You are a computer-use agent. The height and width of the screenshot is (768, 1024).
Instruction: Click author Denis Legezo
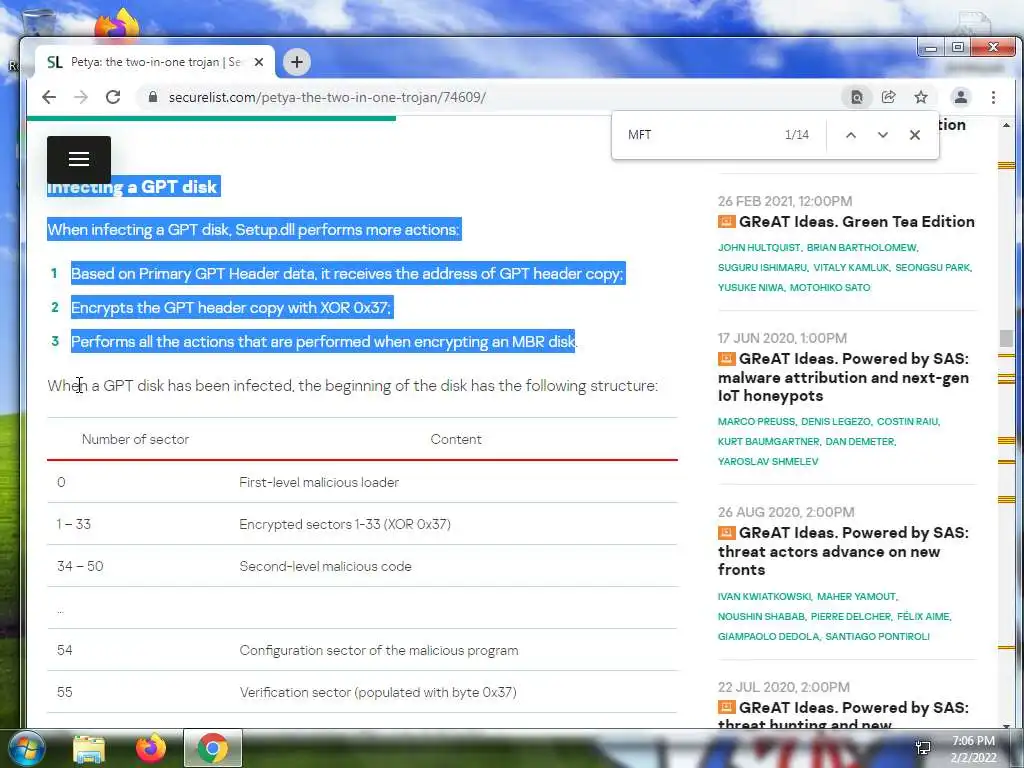836,422
